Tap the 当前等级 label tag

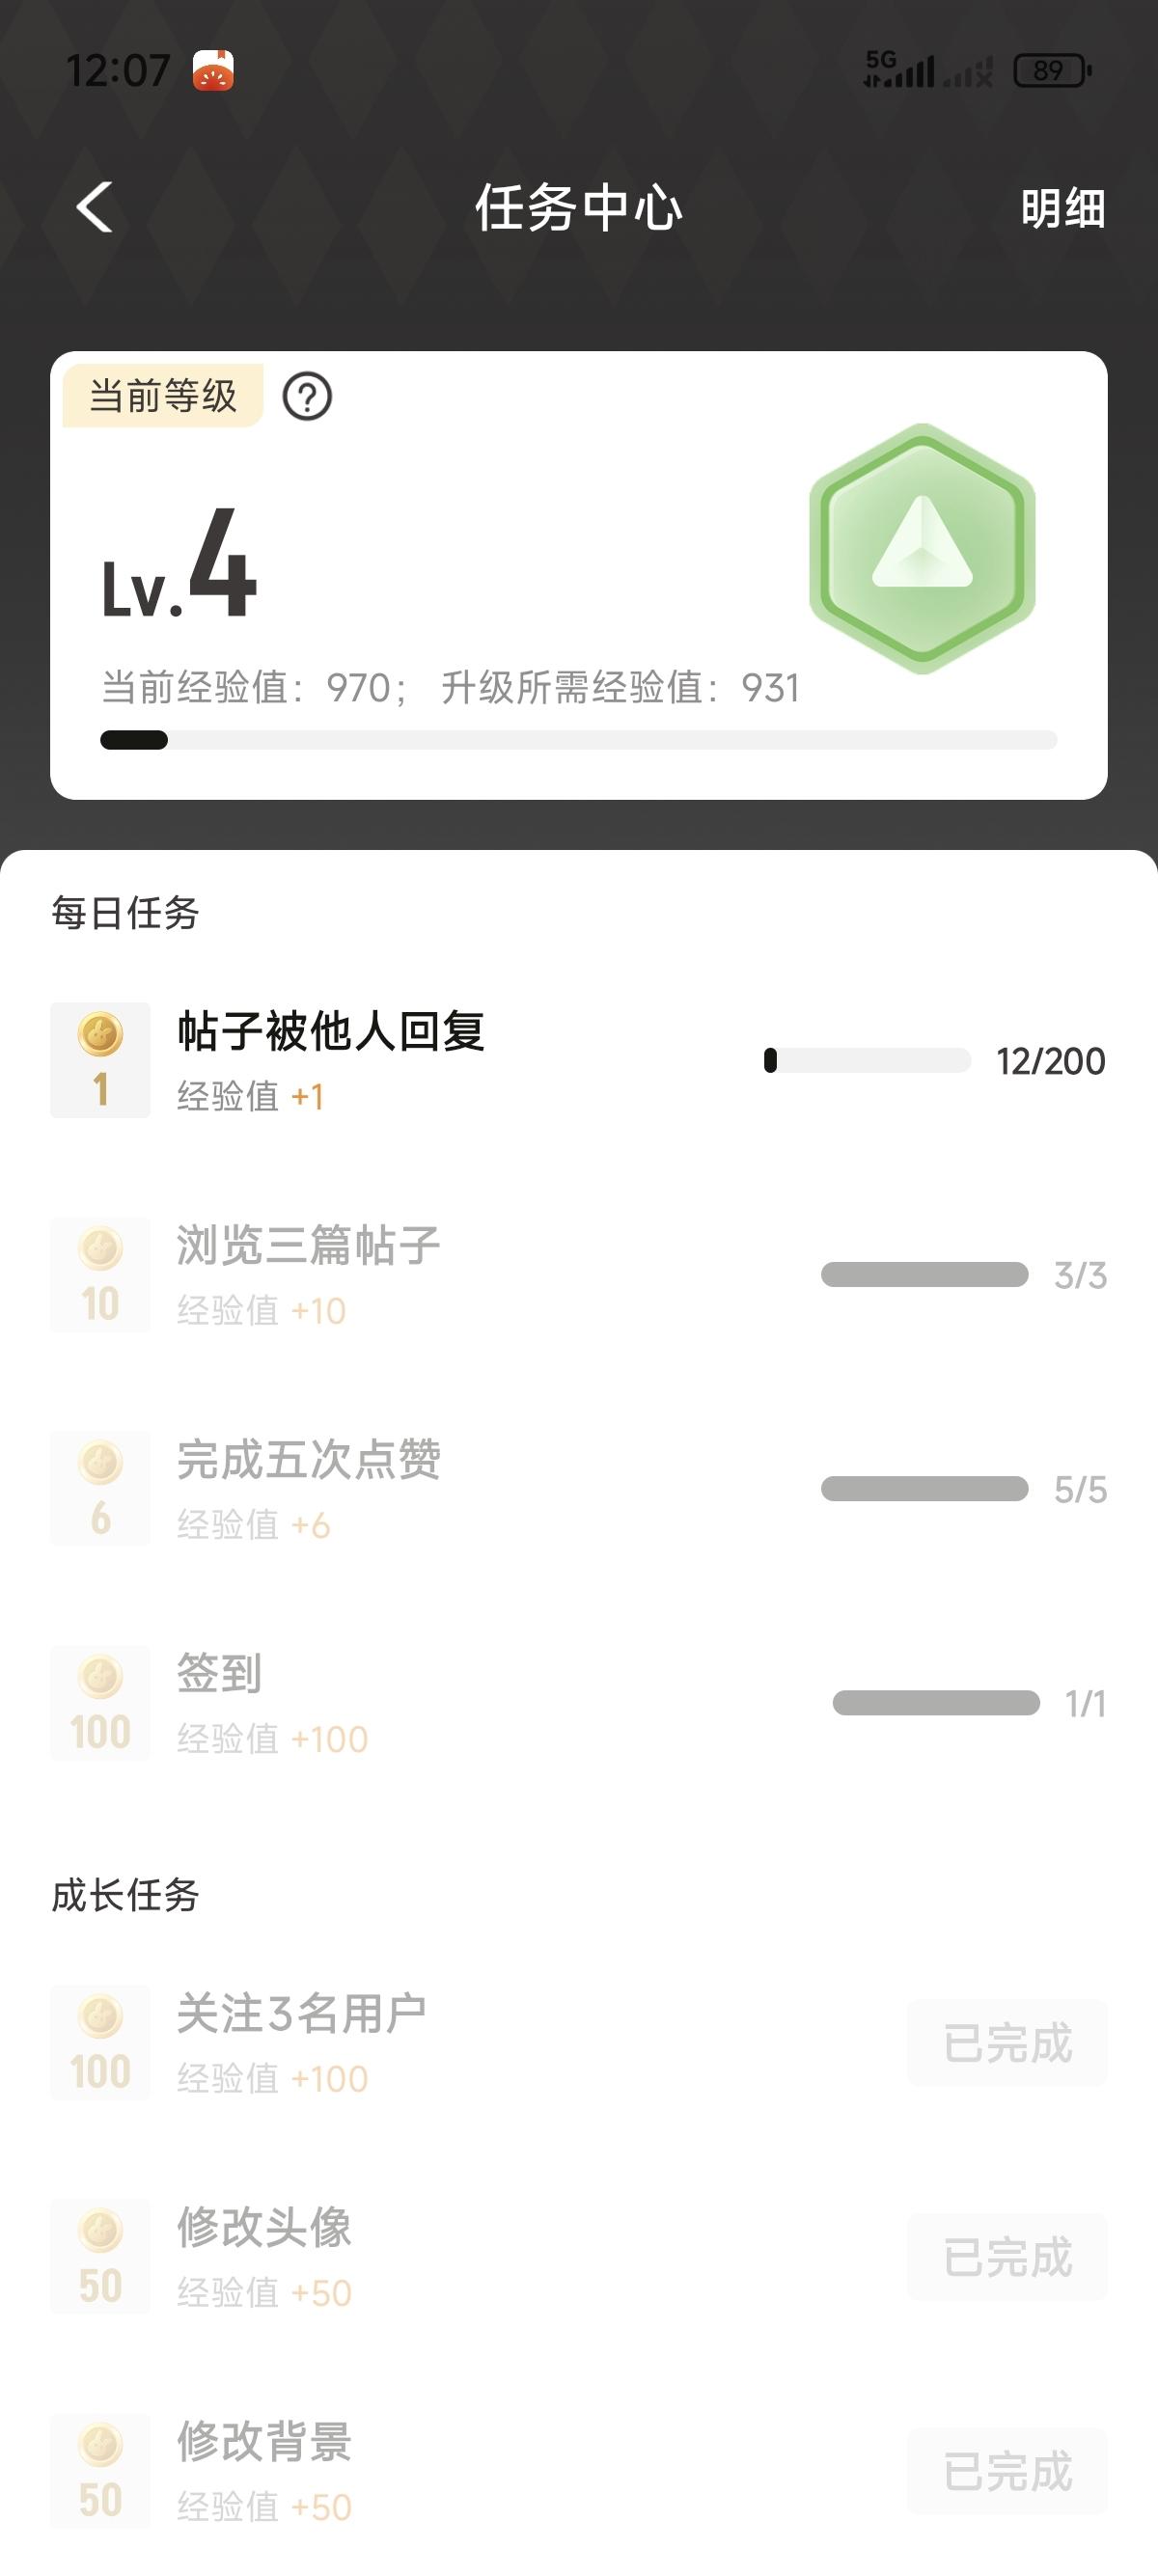click(163, 396)
